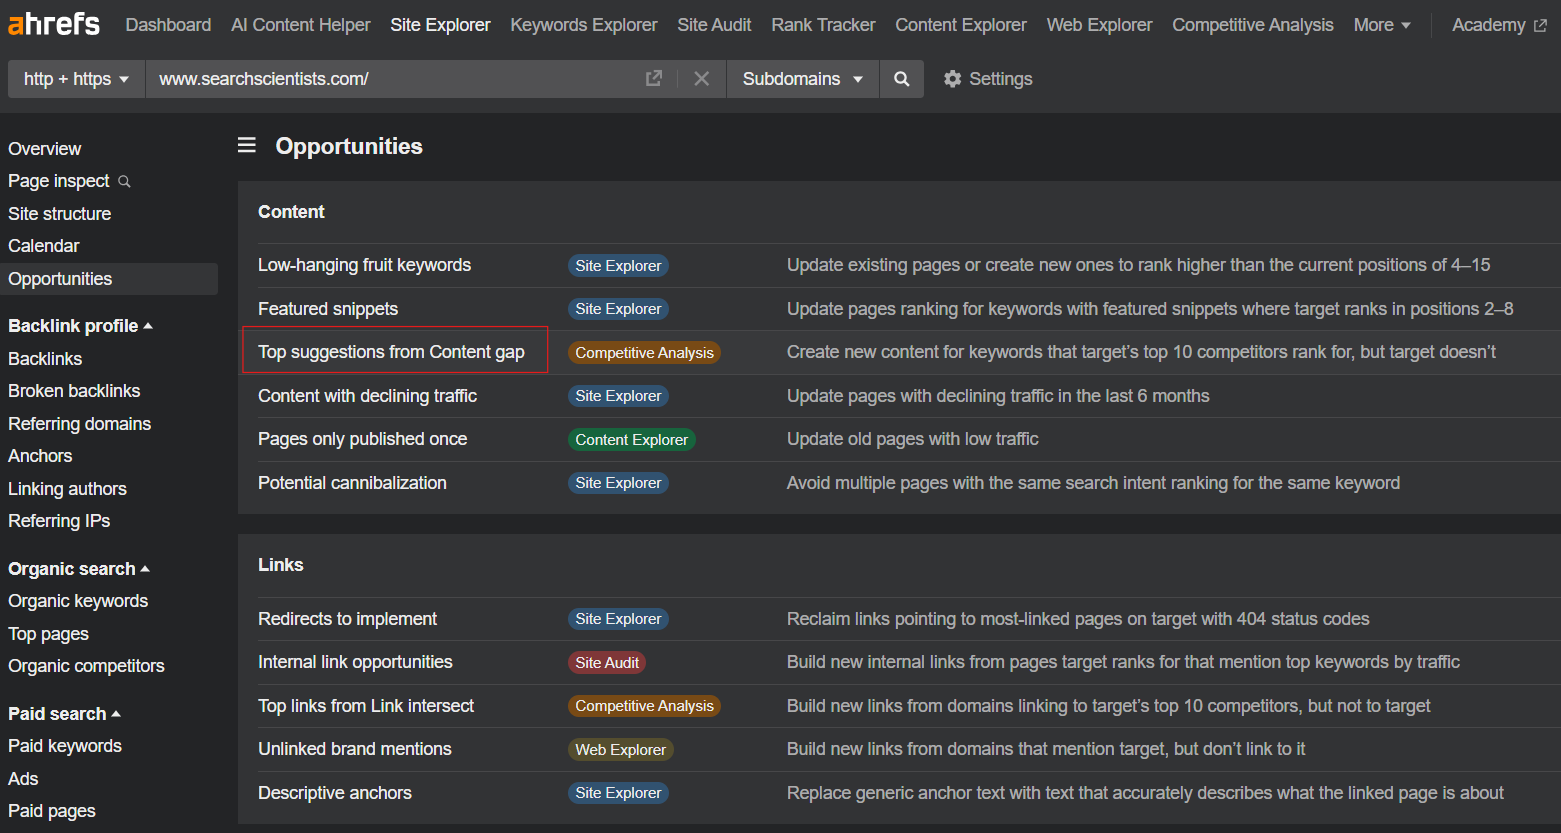Open Anchors report
Viewport: 1561px width, 833px height.
40,456
